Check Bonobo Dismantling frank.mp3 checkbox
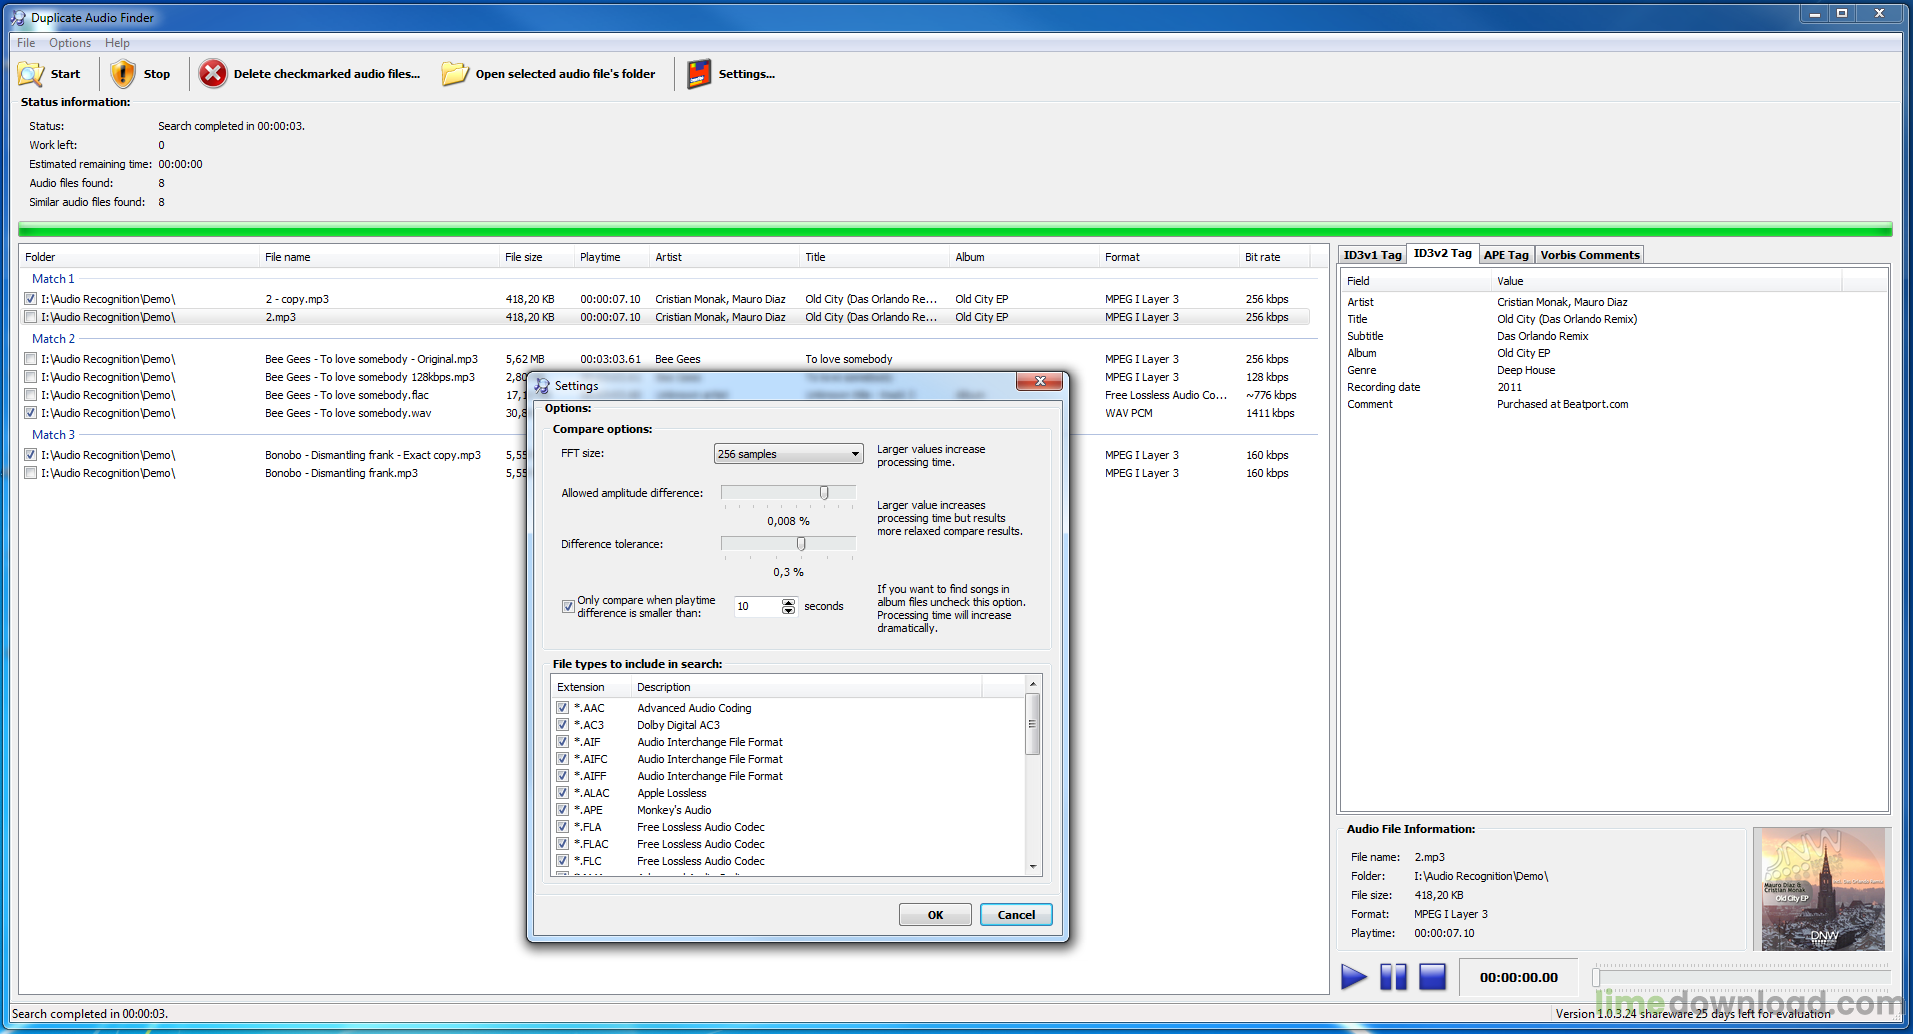 30,473
